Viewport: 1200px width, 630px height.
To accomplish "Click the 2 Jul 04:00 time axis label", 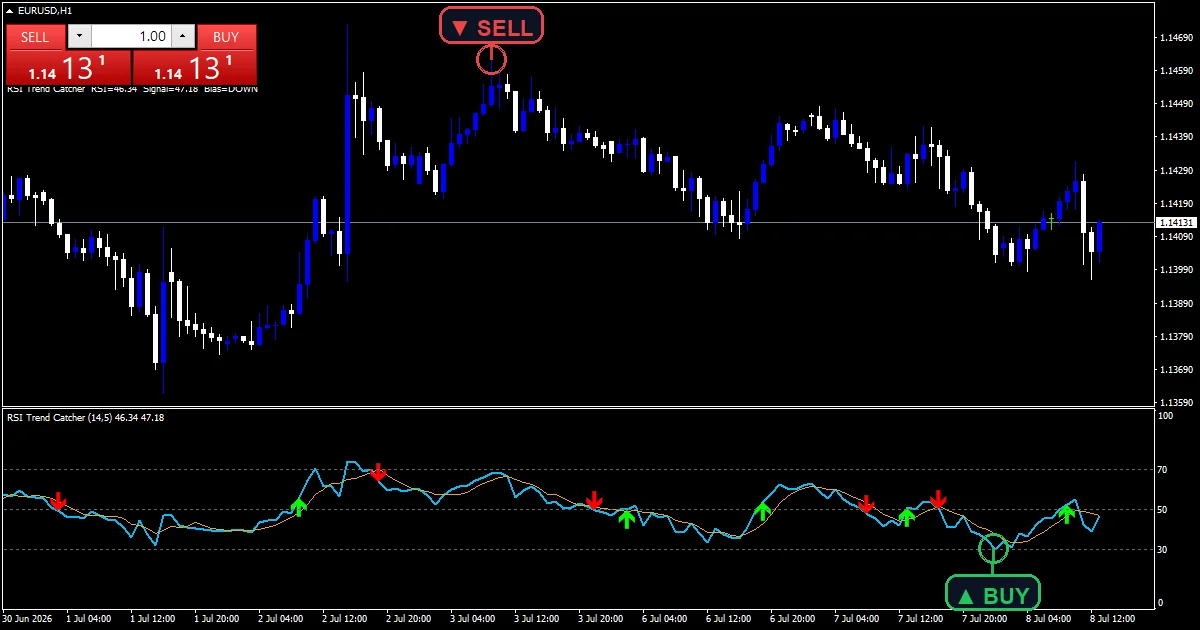I will pos(279,620).
